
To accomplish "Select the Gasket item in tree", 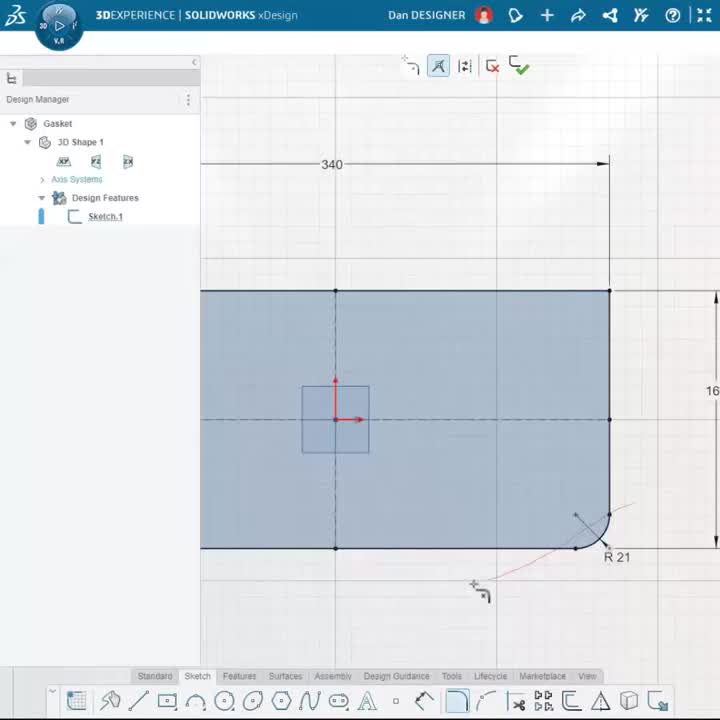I will pos(57,124).
